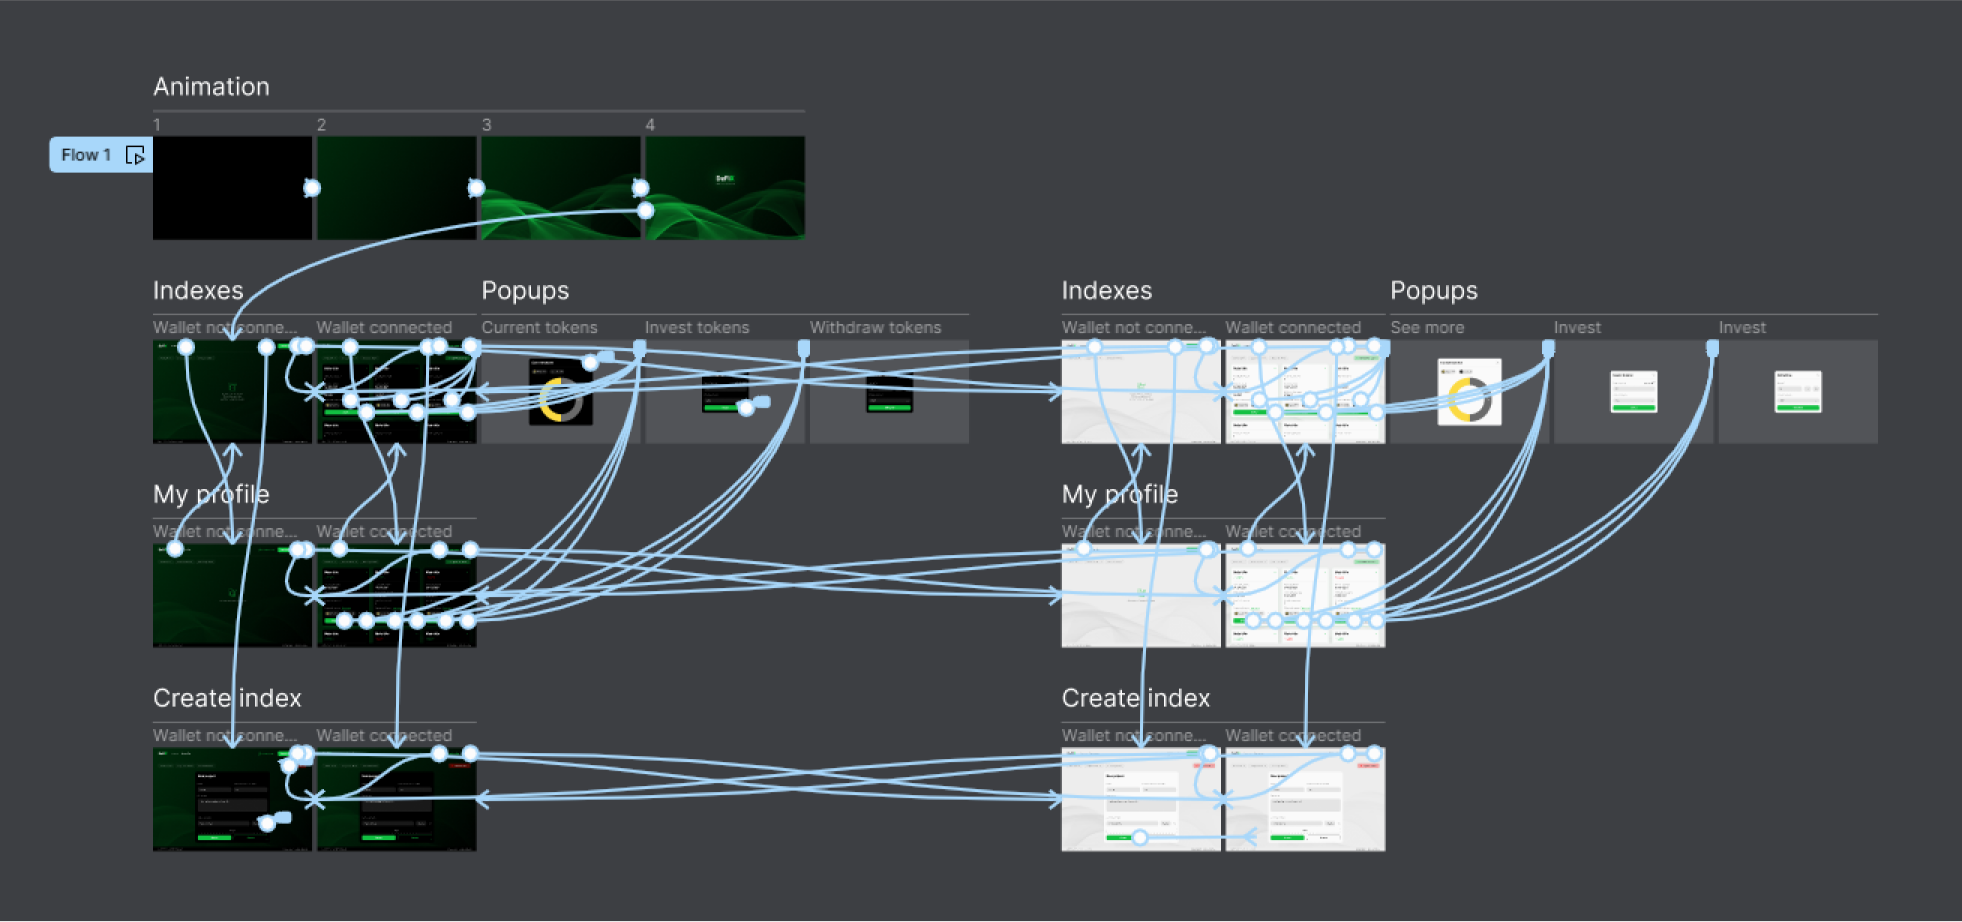Select Animation frame 2 thumbnail
Screen dimensions: 1962x922
[396, 188]
